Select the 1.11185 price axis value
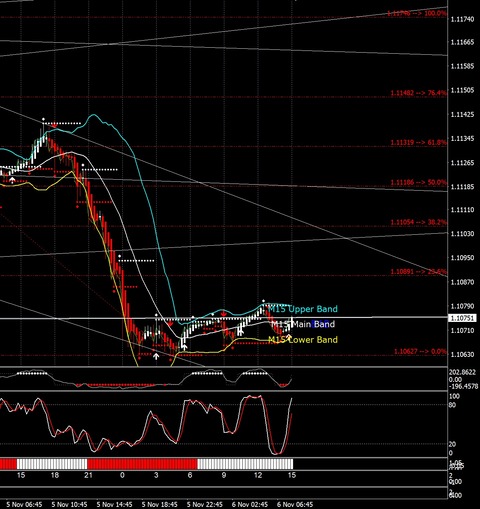Image resolution: width=480 pixels, height=509 pixels. (462, 187)
